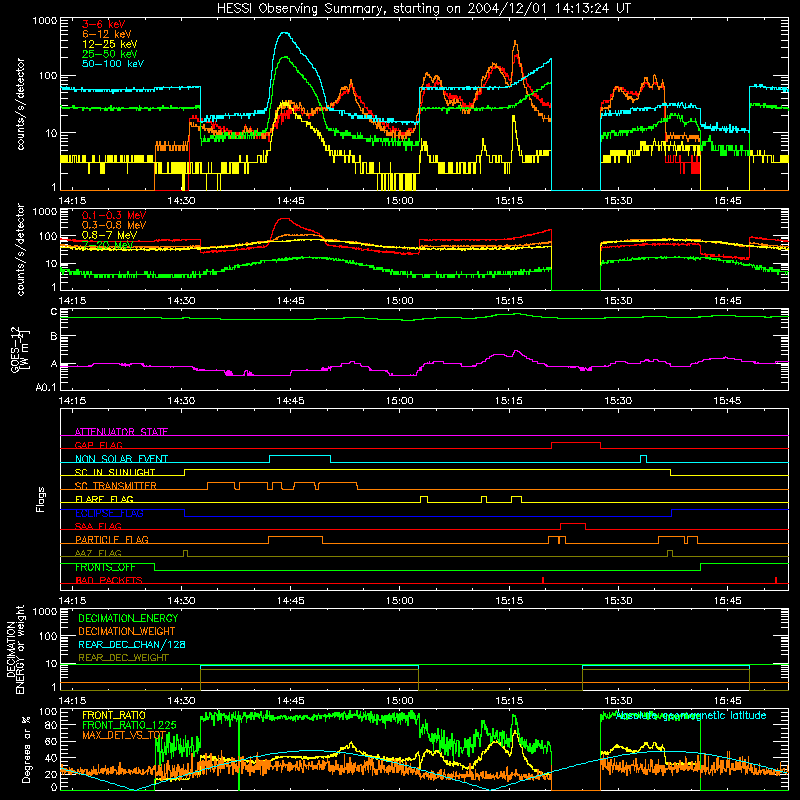Click the SAA_FLAG label
Image resolution: width=800 pixels, height=800 pixels.
coord(98,526)
